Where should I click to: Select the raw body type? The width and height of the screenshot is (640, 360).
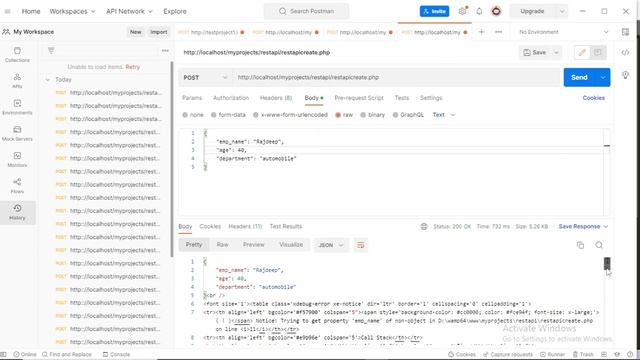[344, 115]
